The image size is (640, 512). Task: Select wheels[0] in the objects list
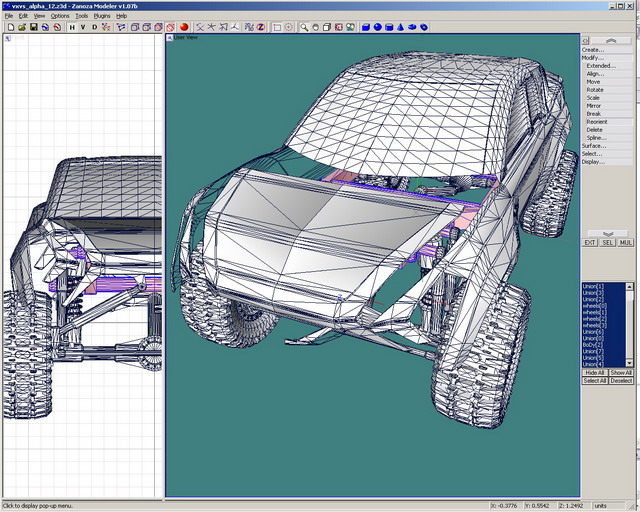(596, 304)
